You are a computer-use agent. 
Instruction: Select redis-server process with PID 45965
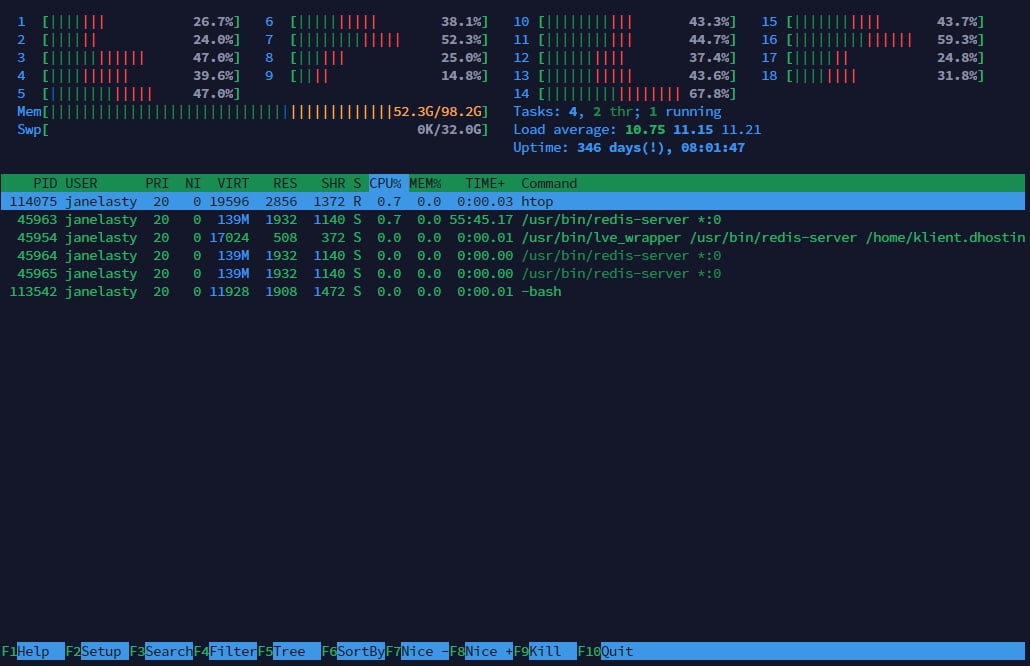click(513, 274)
